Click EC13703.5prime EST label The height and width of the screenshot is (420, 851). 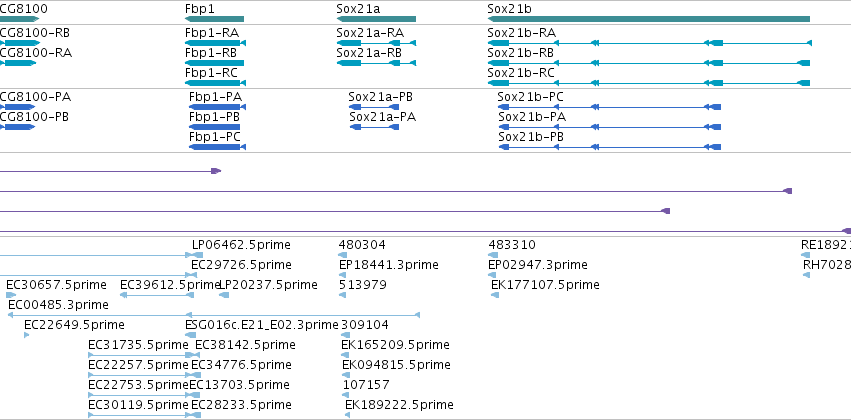[239, 385]
